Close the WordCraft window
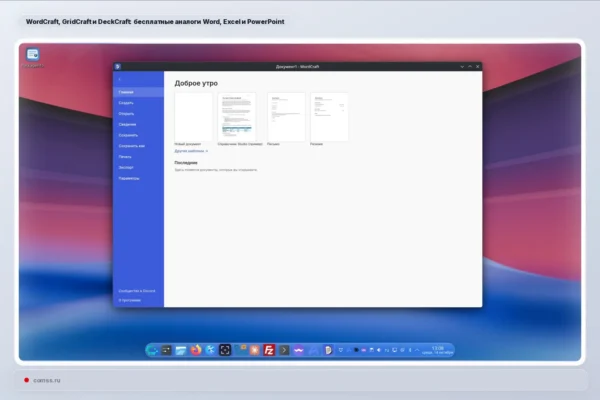Viewport: 600px width, 400px height. [478, 67]
